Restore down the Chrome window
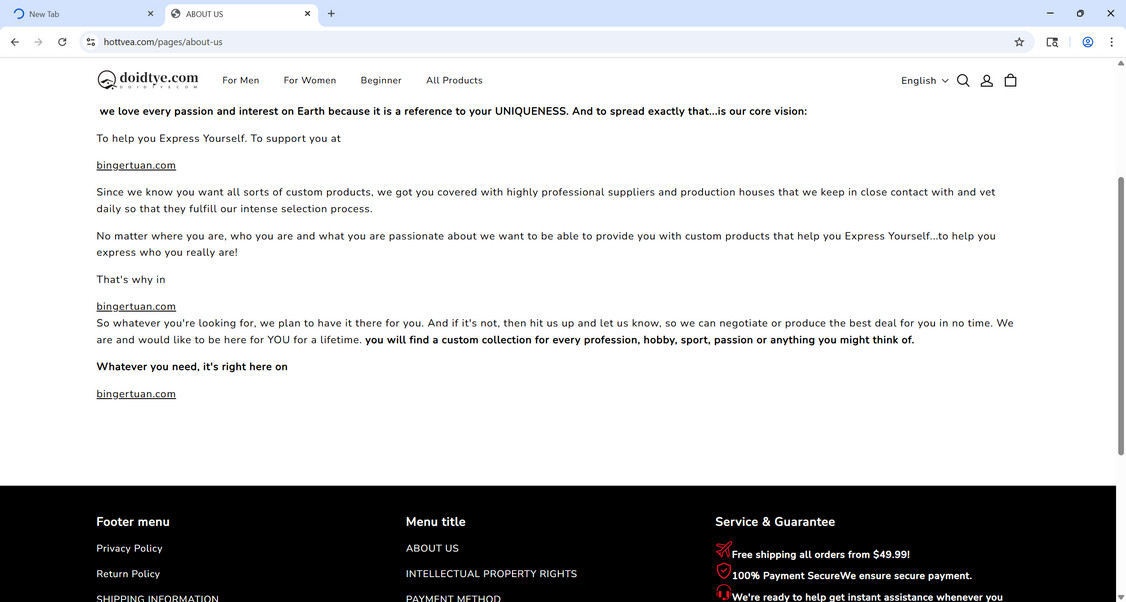This screenshot has width=1126, height=602. pos(1080,13)
